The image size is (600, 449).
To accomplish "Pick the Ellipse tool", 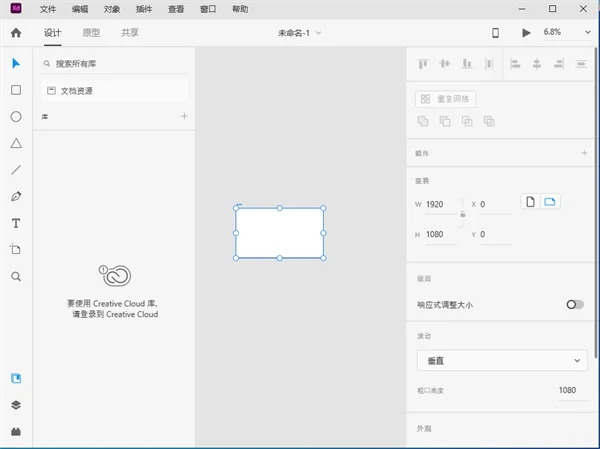I will [x=16, y=117].
